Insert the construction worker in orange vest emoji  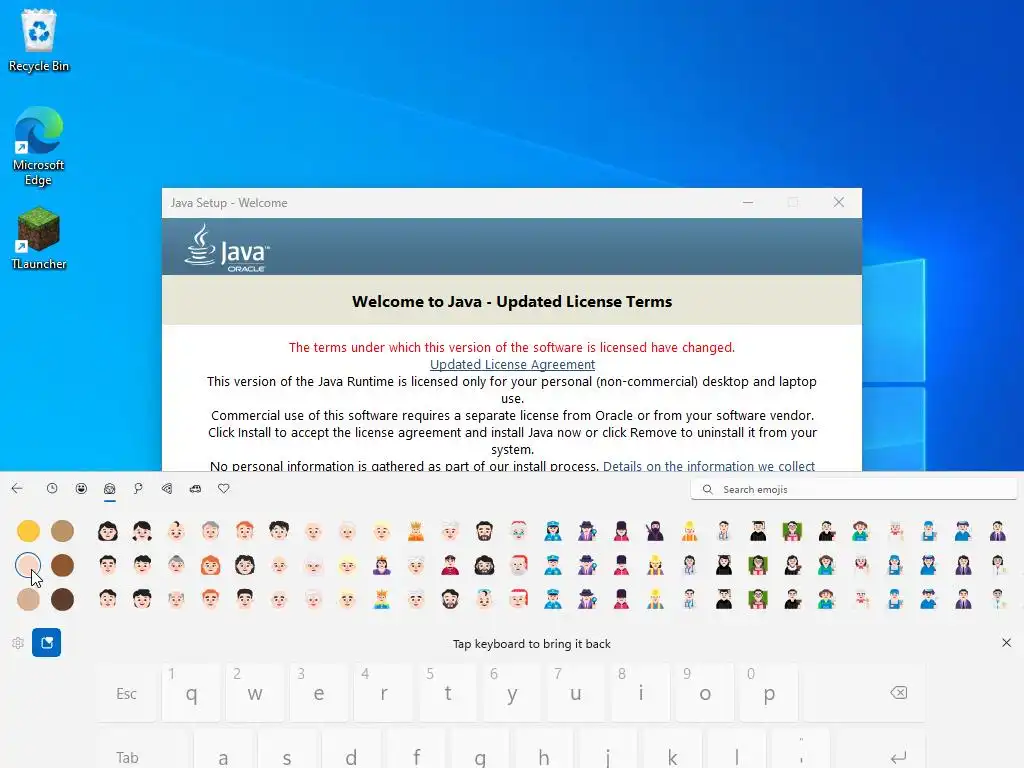click(690, 531)
